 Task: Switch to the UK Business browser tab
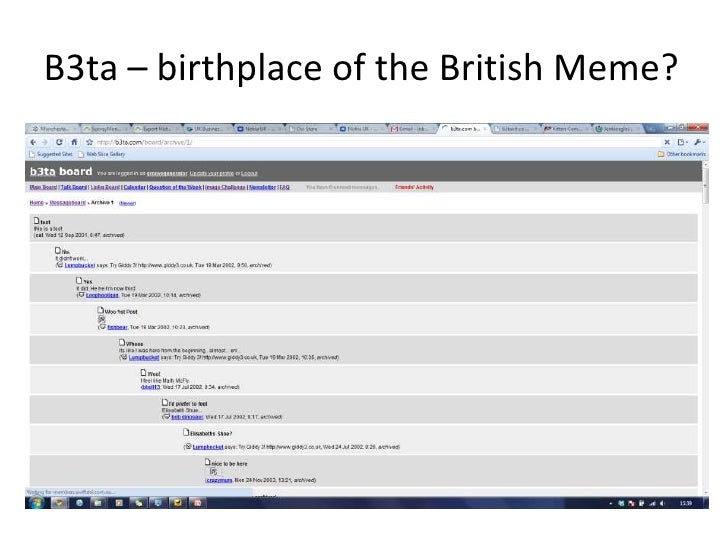tap(207, 129)
